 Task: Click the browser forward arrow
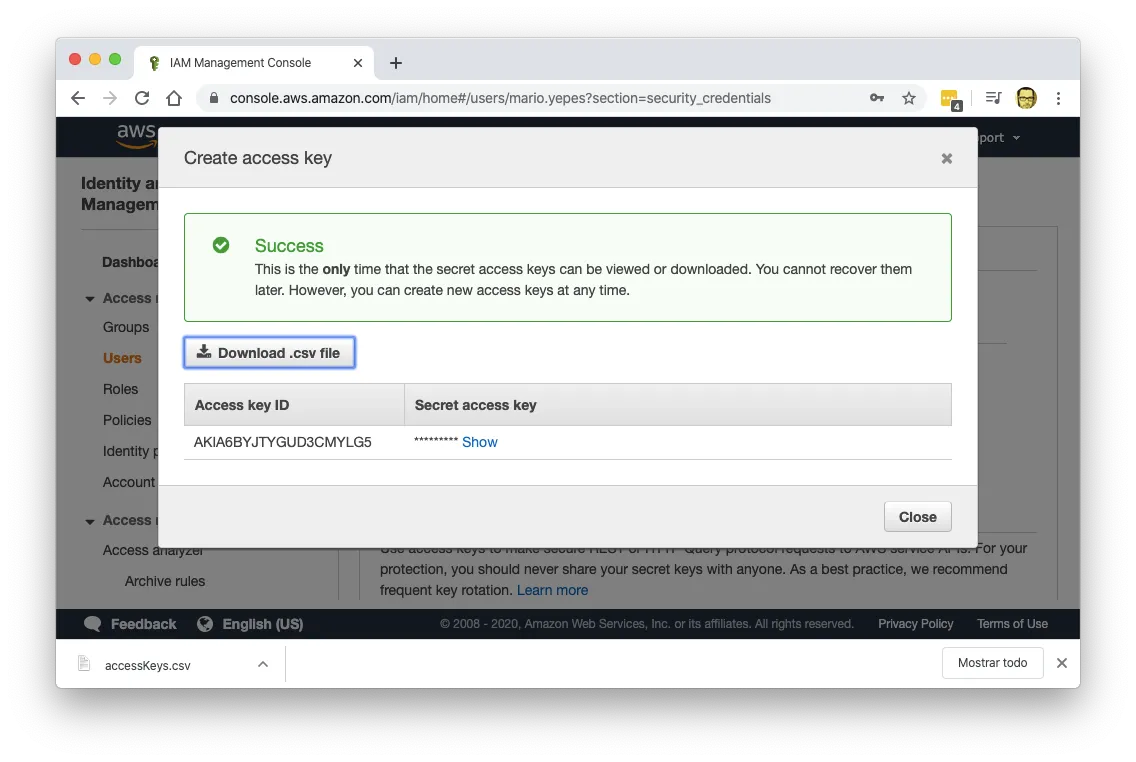(x=110, y=99)
